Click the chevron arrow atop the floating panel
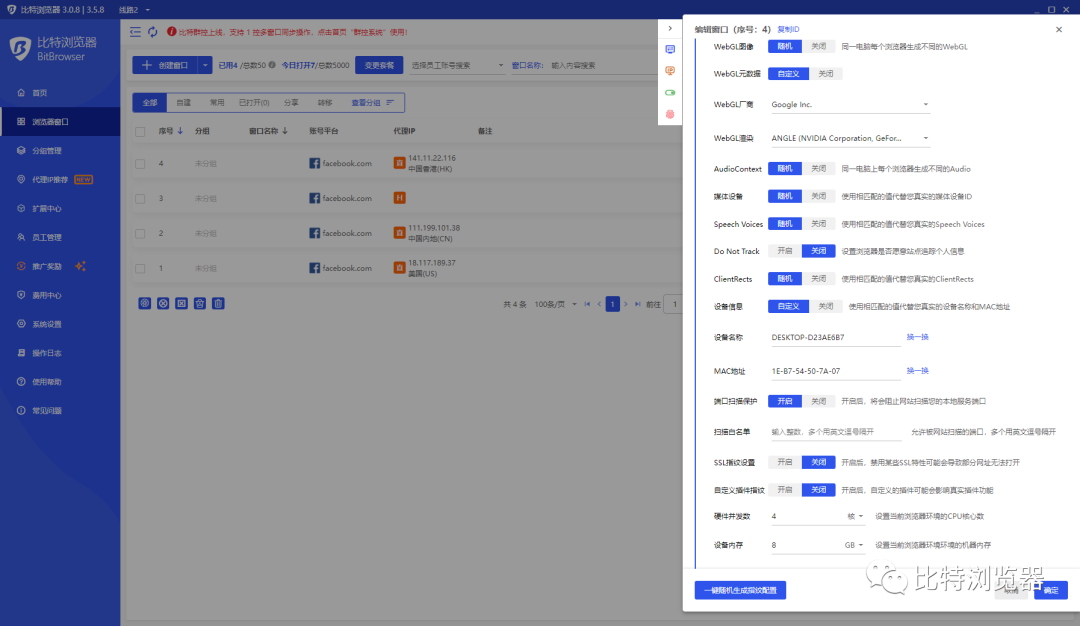This screenshot has height=626, width=1080. 670,28
